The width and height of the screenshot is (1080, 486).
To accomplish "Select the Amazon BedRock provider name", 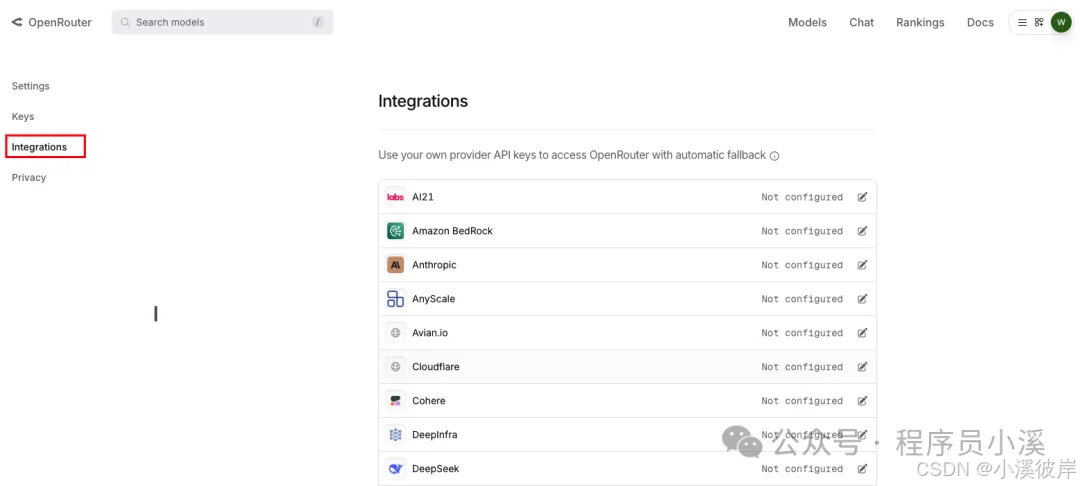I will [453, 231].
